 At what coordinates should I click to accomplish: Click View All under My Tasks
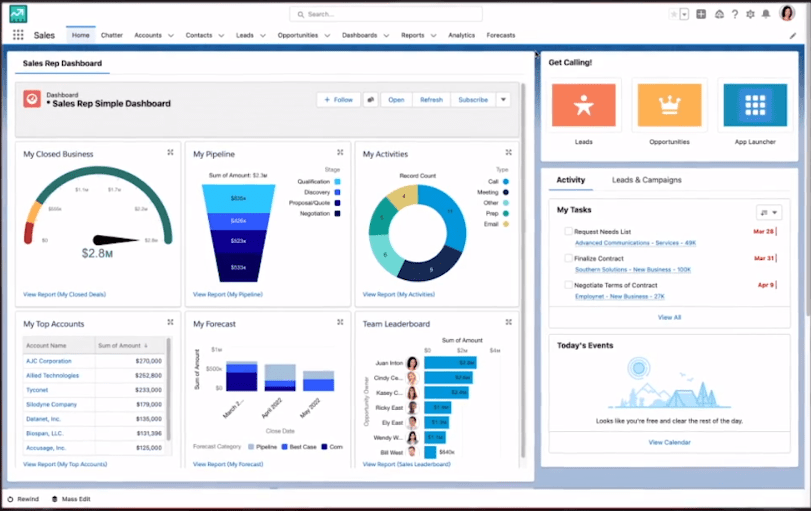coord(669,318)
